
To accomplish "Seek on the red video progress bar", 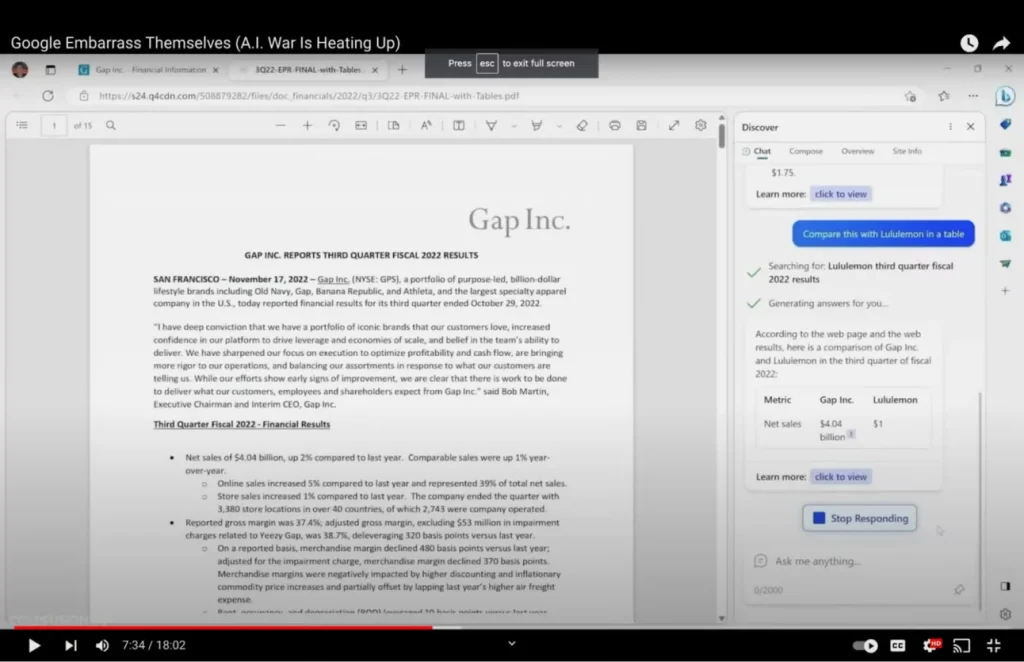I will click(222, 627).
